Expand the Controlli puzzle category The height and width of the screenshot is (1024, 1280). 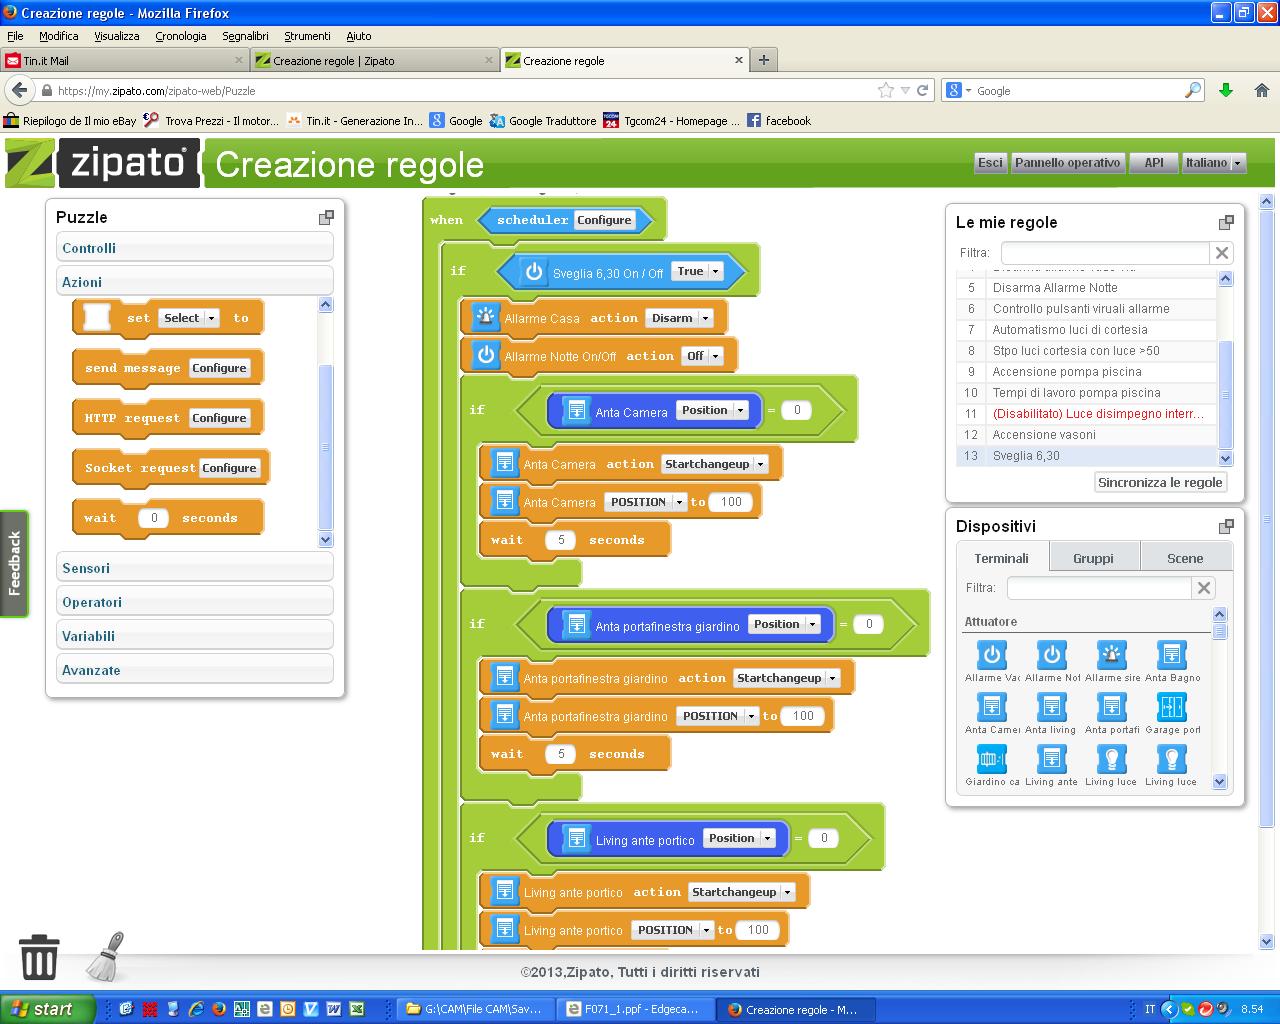194,248
